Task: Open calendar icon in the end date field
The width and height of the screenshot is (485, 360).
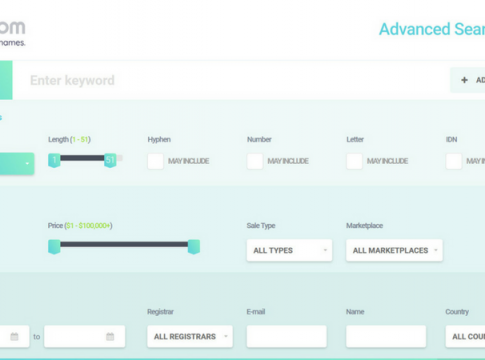Action: 110,337
